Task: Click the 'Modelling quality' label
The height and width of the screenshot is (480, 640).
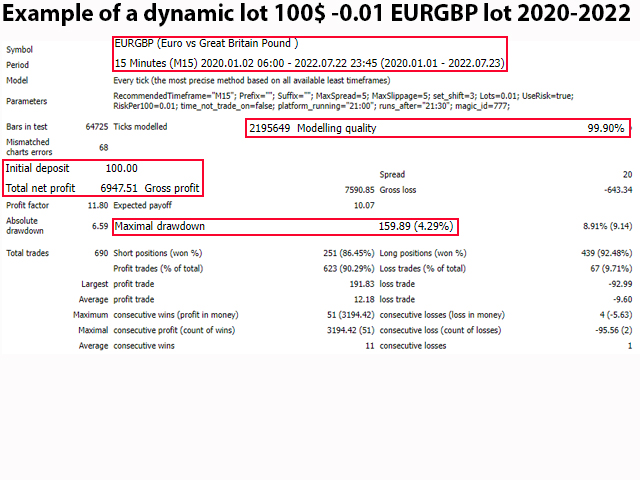Action: tap(337, 128)
